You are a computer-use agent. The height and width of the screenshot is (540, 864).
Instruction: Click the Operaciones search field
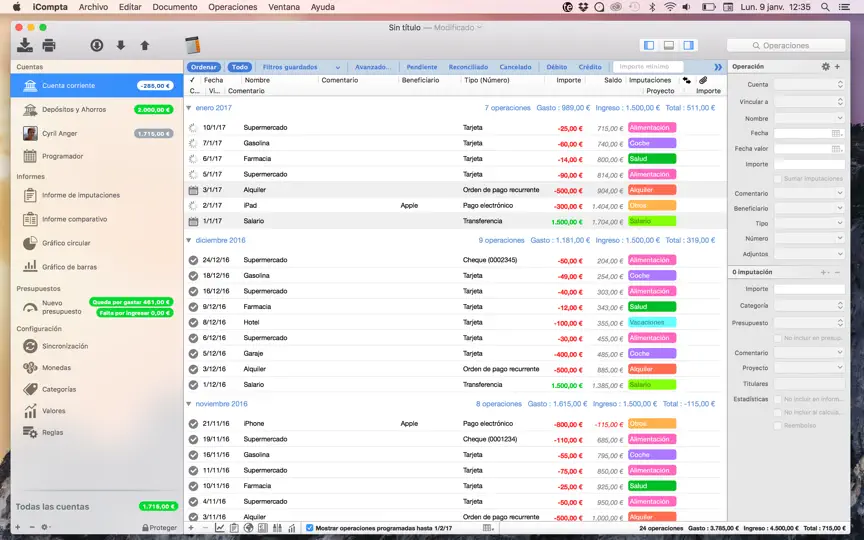(x=786, y=46)
